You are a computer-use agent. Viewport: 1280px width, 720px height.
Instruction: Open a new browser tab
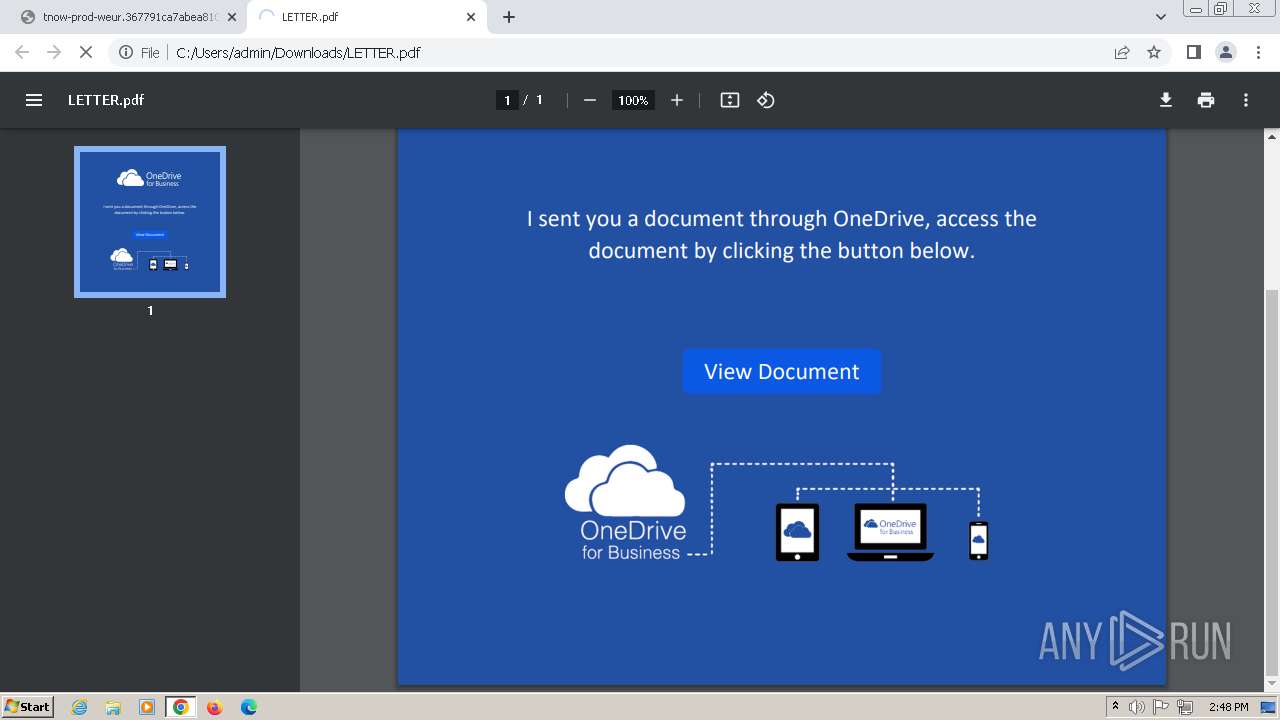[509, 17]
